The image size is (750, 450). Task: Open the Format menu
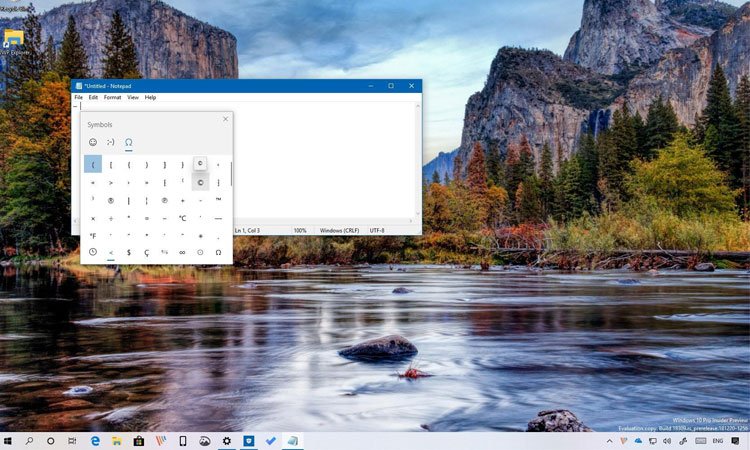112,97
